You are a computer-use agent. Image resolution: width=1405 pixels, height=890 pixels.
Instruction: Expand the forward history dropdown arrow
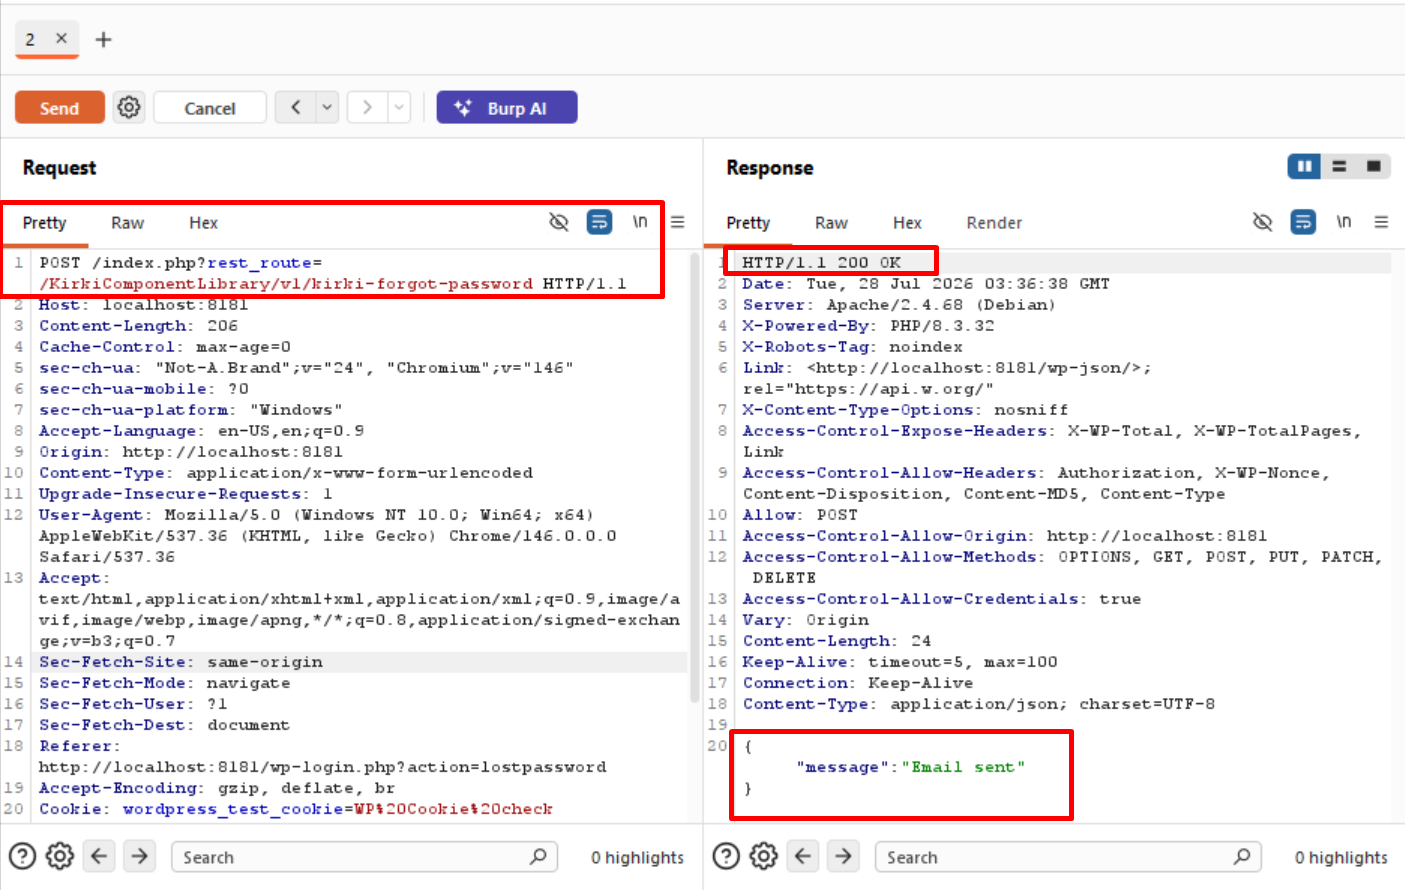399,107
